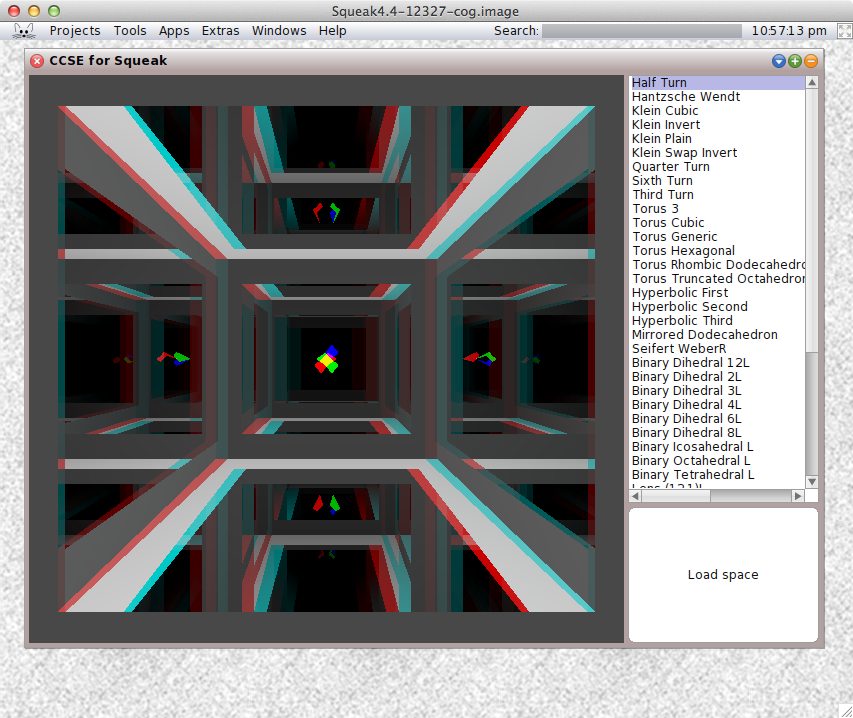Expand the Windows menu
The width and height of the screenshot is (853, 718).
coord(279,31)
